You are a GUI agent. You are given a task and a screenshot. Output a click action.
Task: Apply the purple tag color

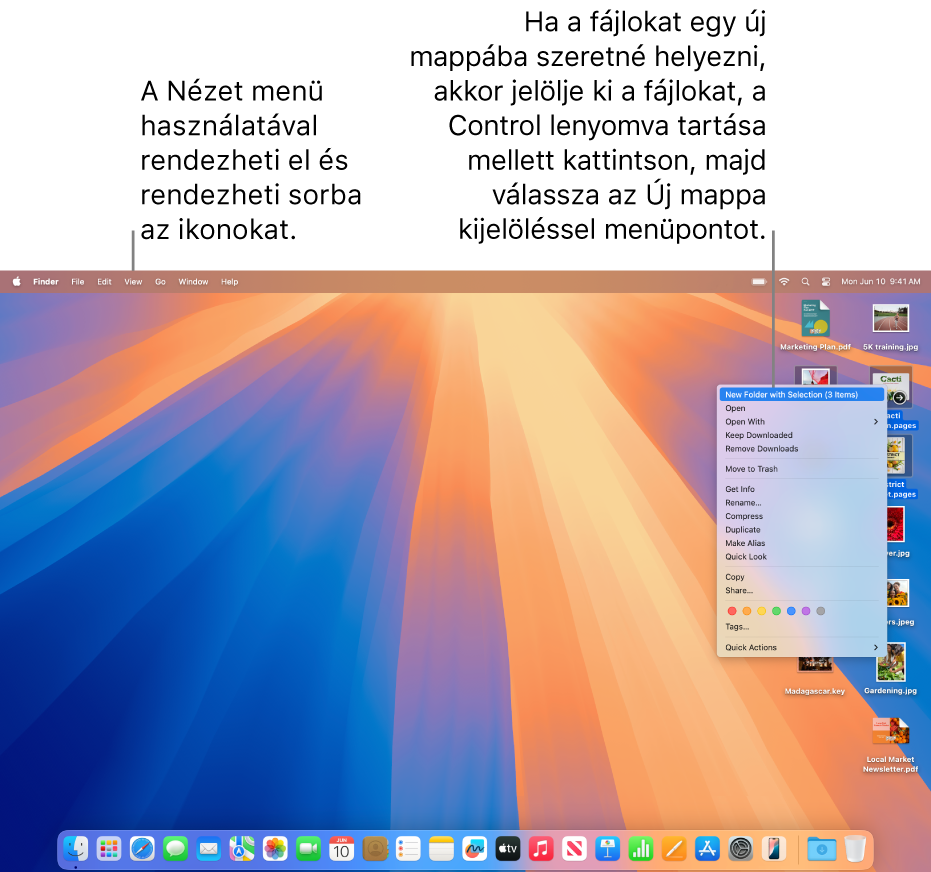click(x=806, y=611)
